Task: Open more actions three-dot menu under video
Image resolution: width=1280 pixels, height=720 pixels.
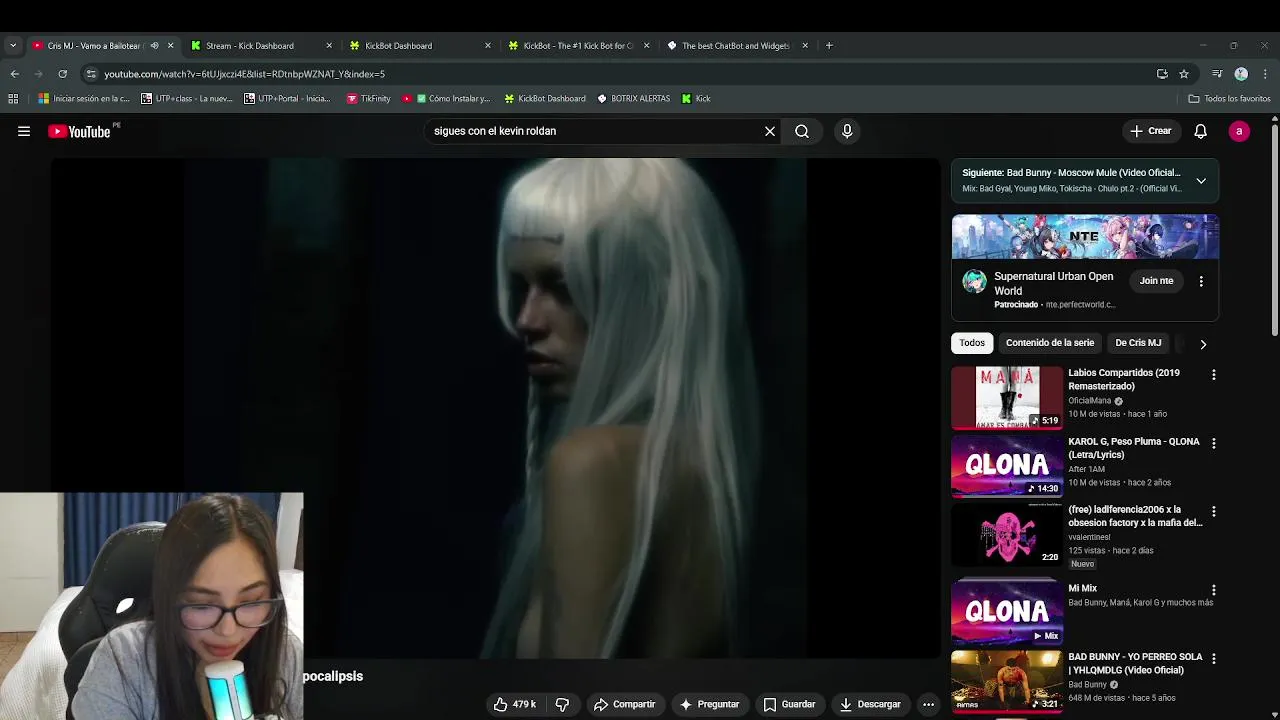Action: point(928,704)
